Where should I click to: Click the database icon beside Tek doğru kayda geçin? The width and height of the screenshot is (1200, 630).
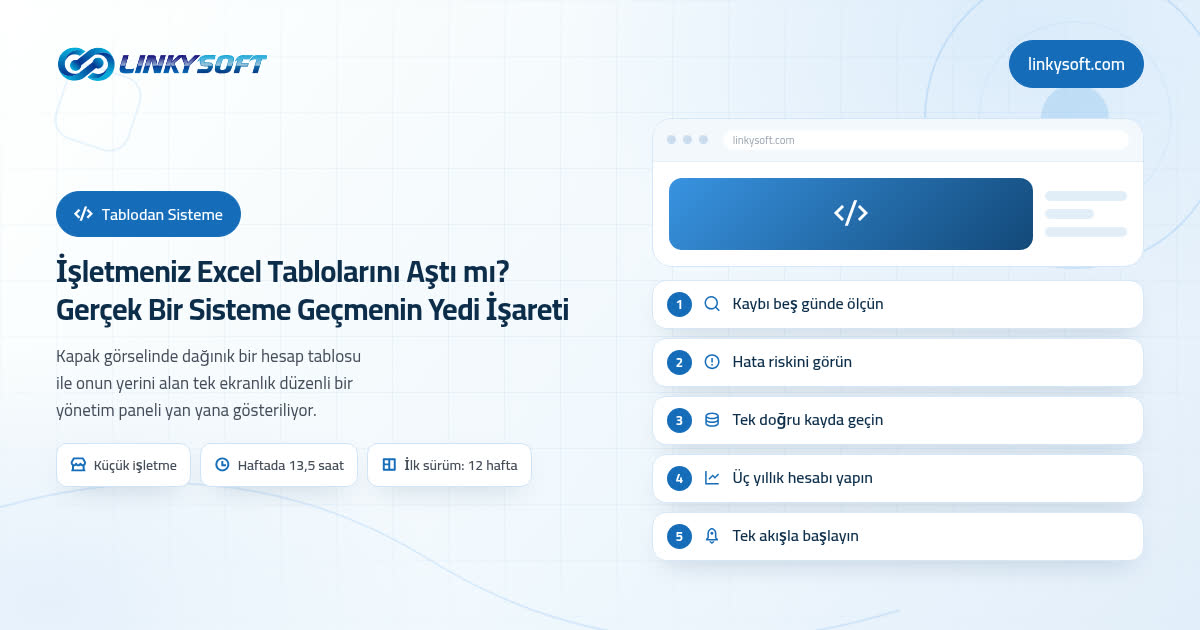(x=712, y=420)
